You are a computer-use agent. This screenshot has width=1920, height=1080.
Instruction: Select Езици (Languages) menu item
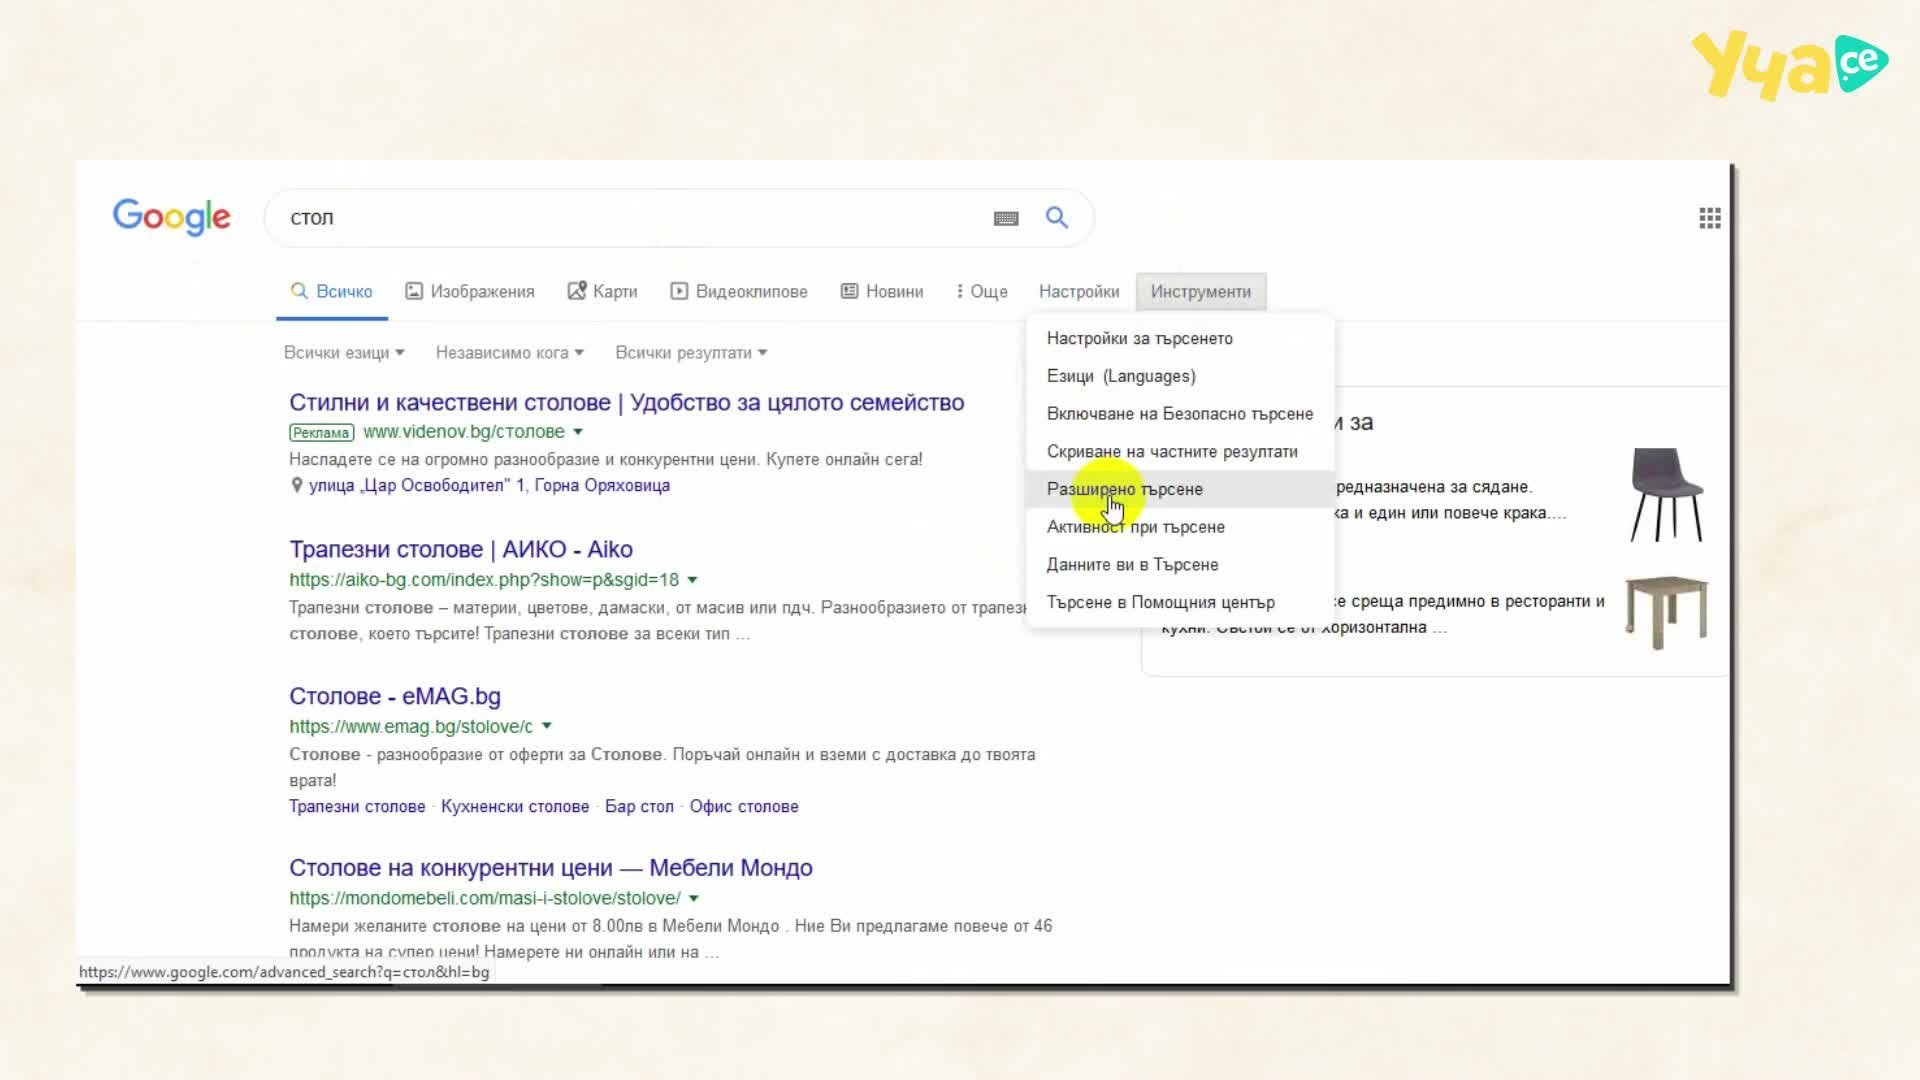point(1180,376)
